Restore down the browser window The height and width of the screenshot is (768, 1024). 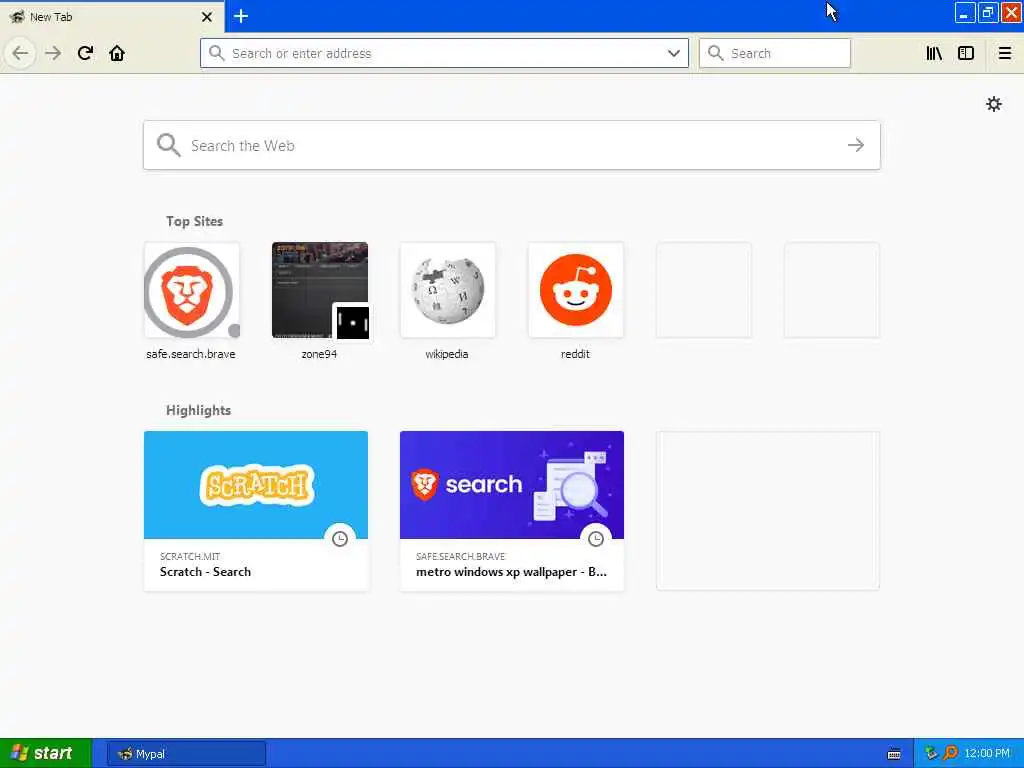[x=987, y=13]
